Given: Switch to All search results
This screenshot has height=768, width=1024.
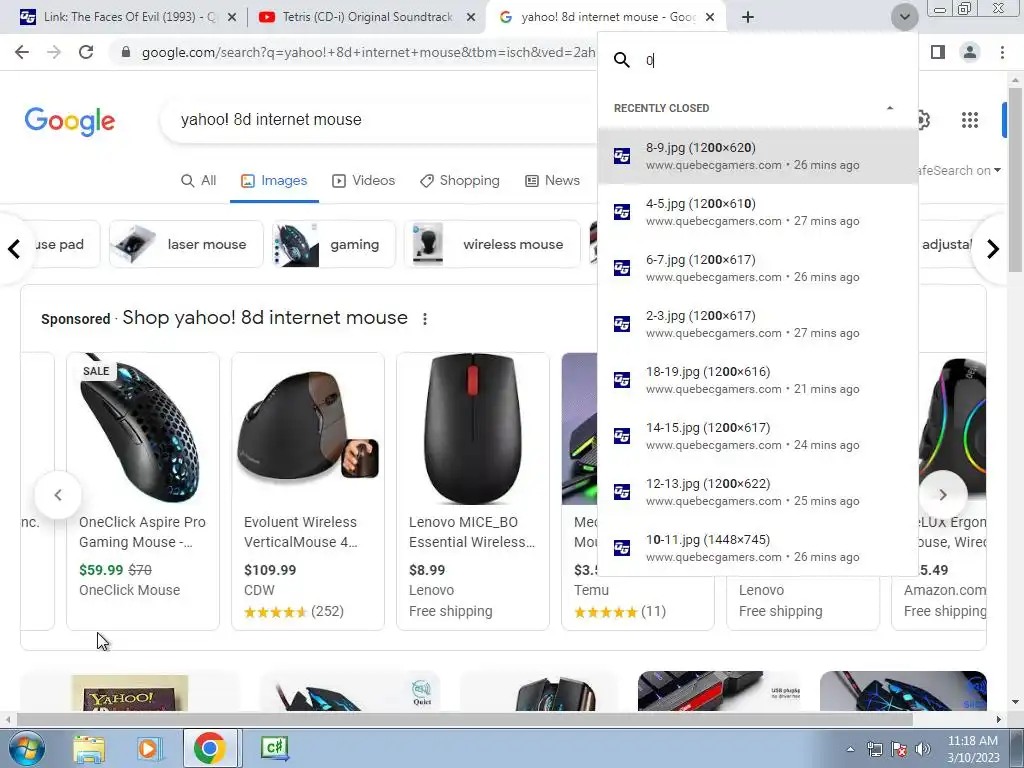Looking at the screenshot, I should point(199,181).
